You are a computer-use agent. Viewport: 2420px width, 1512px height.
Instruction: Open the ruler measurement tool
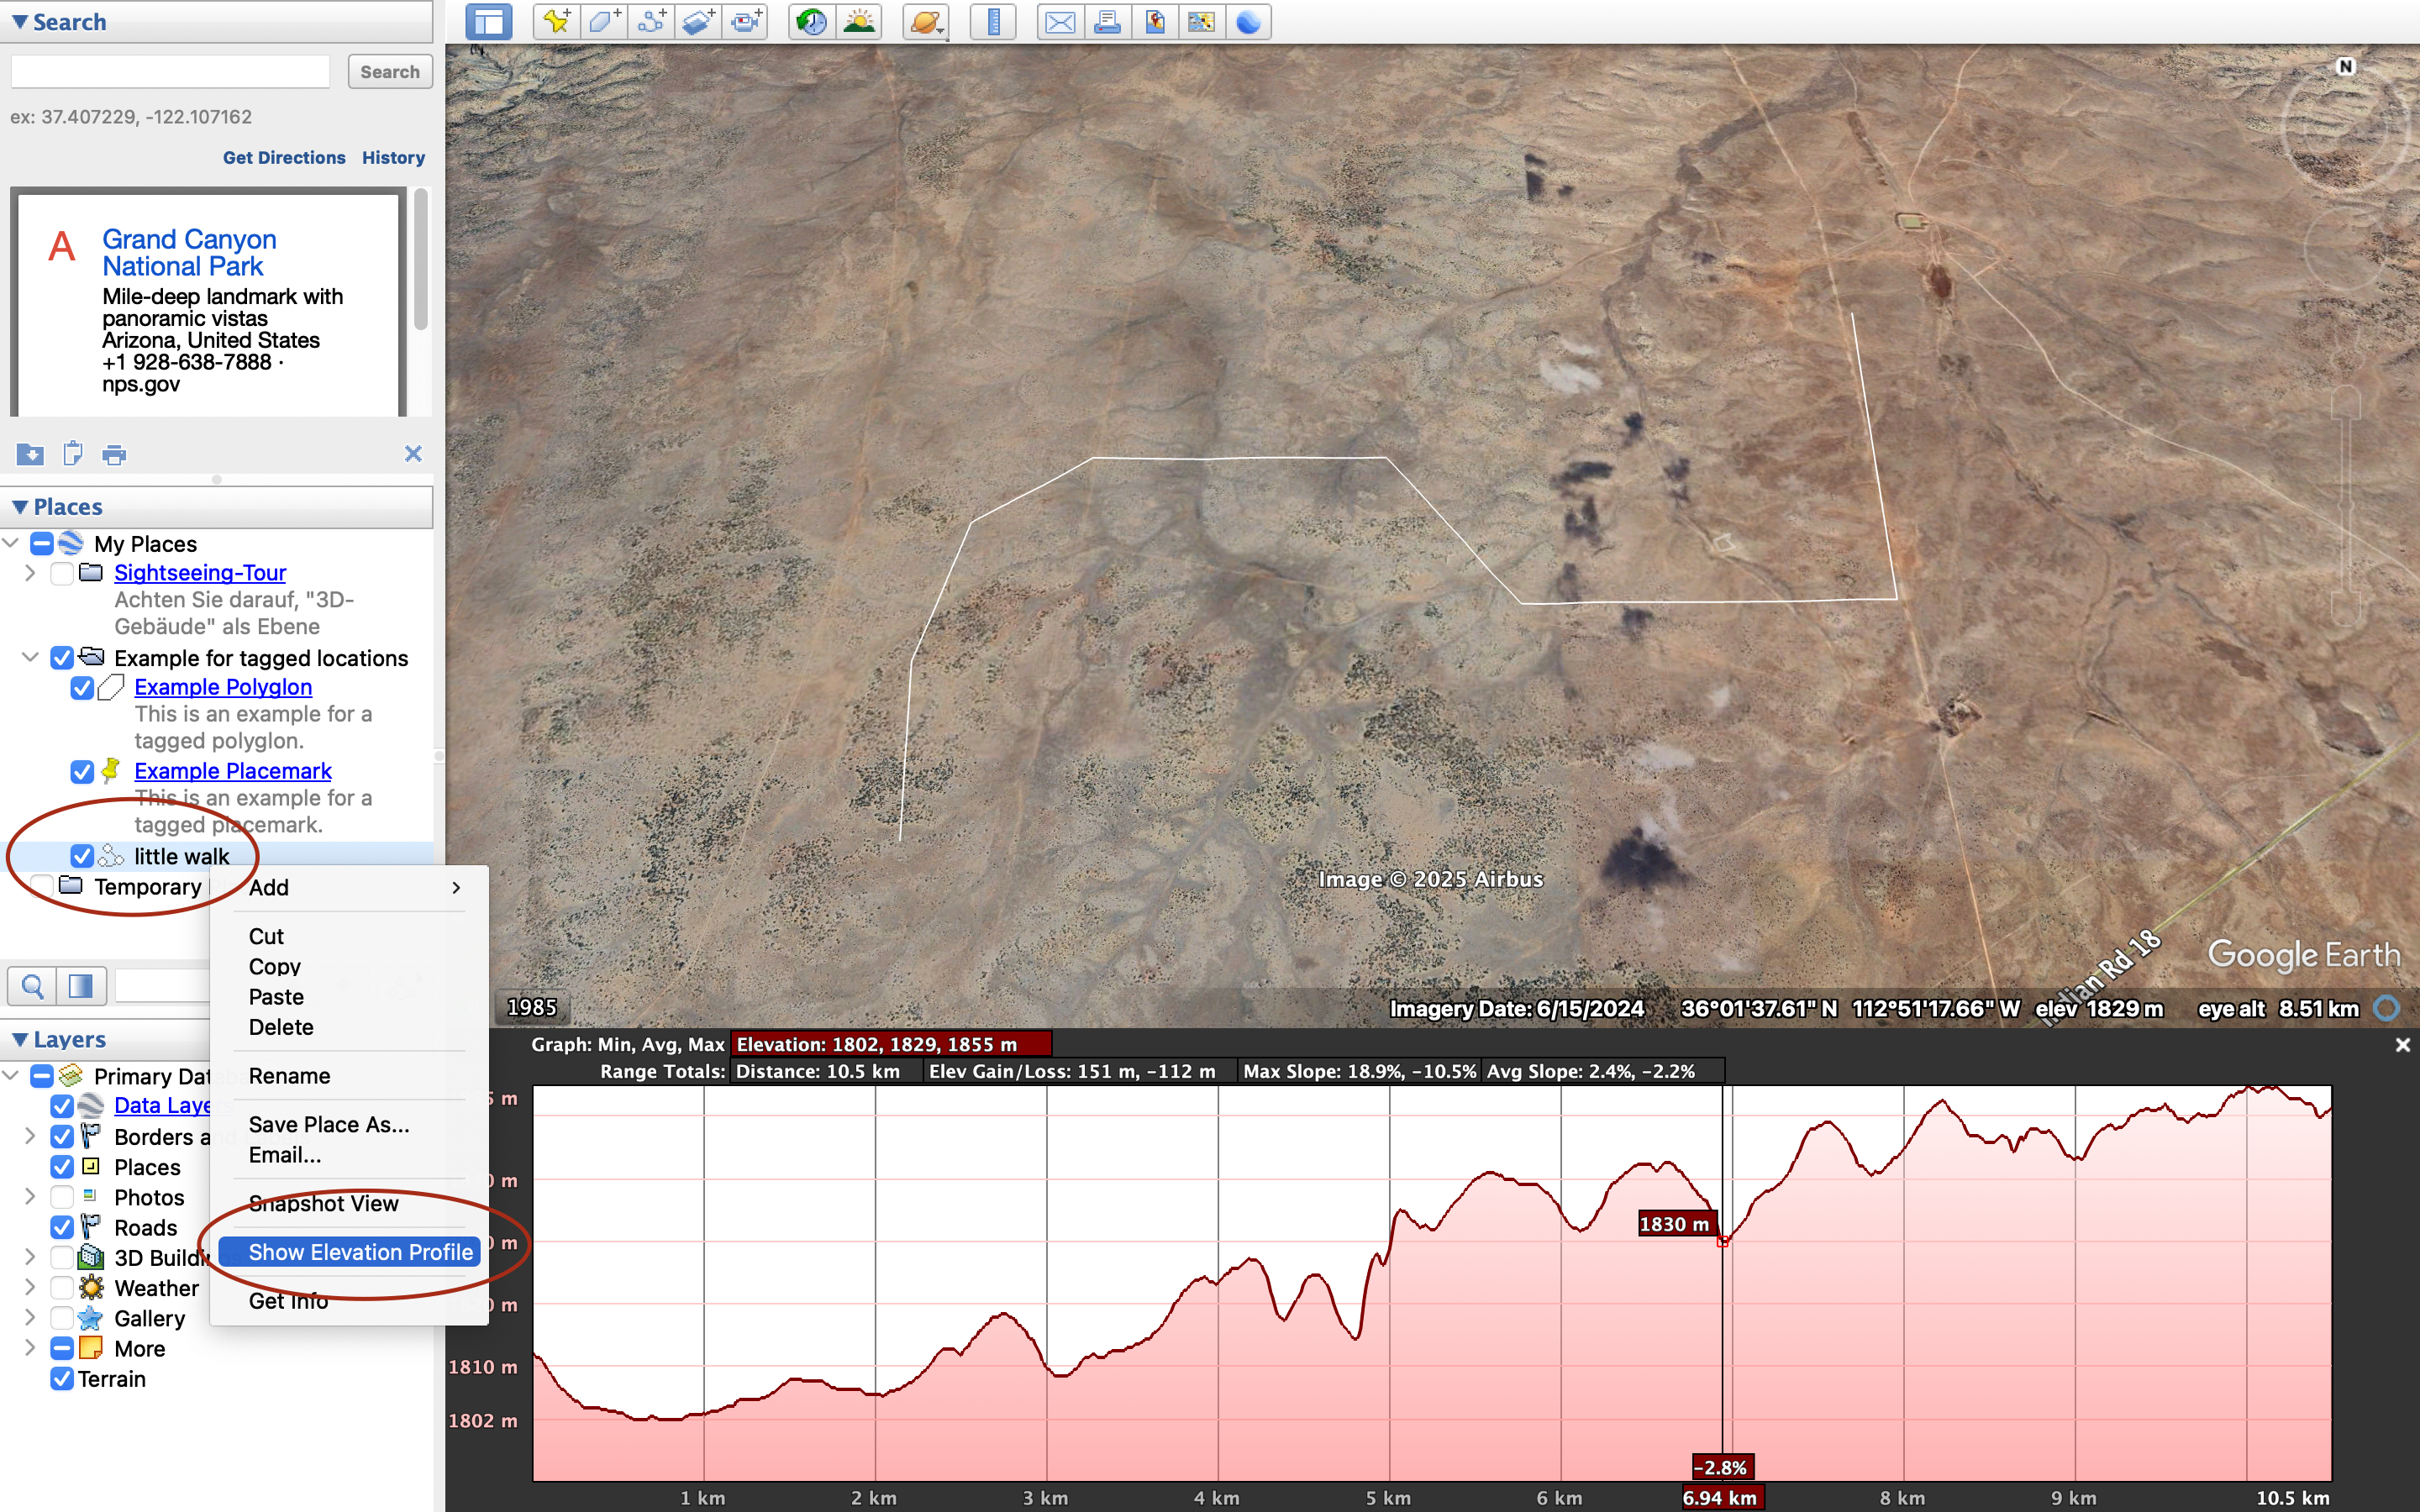pyautogui.click(x=993, y=21)
